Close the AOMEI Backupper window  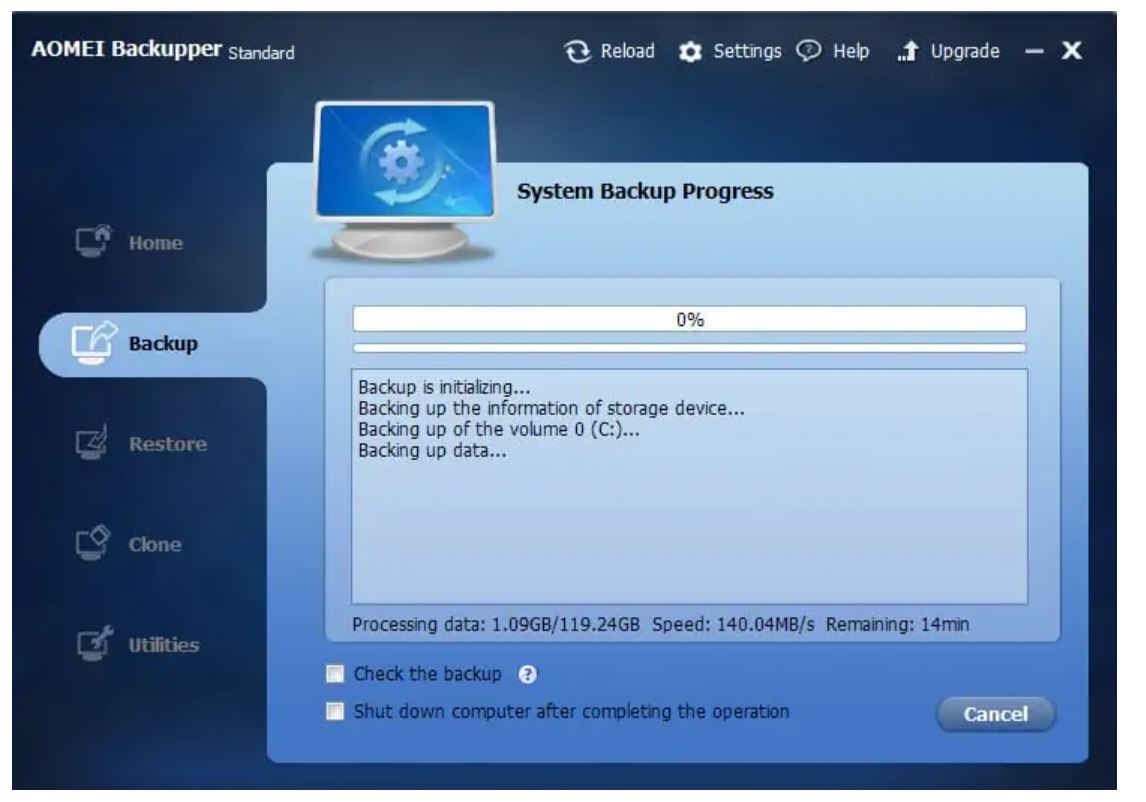click(x=1071, y=51)
